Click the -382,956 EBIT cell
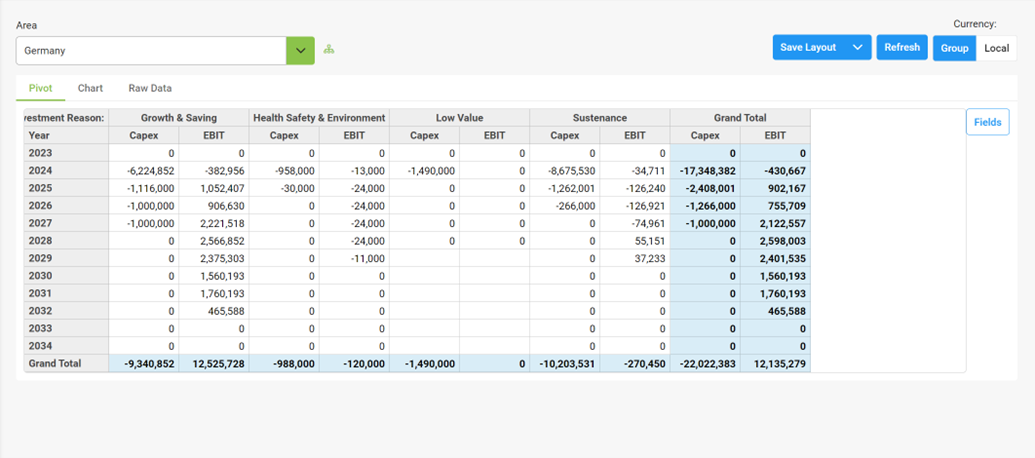 (214, 170)
